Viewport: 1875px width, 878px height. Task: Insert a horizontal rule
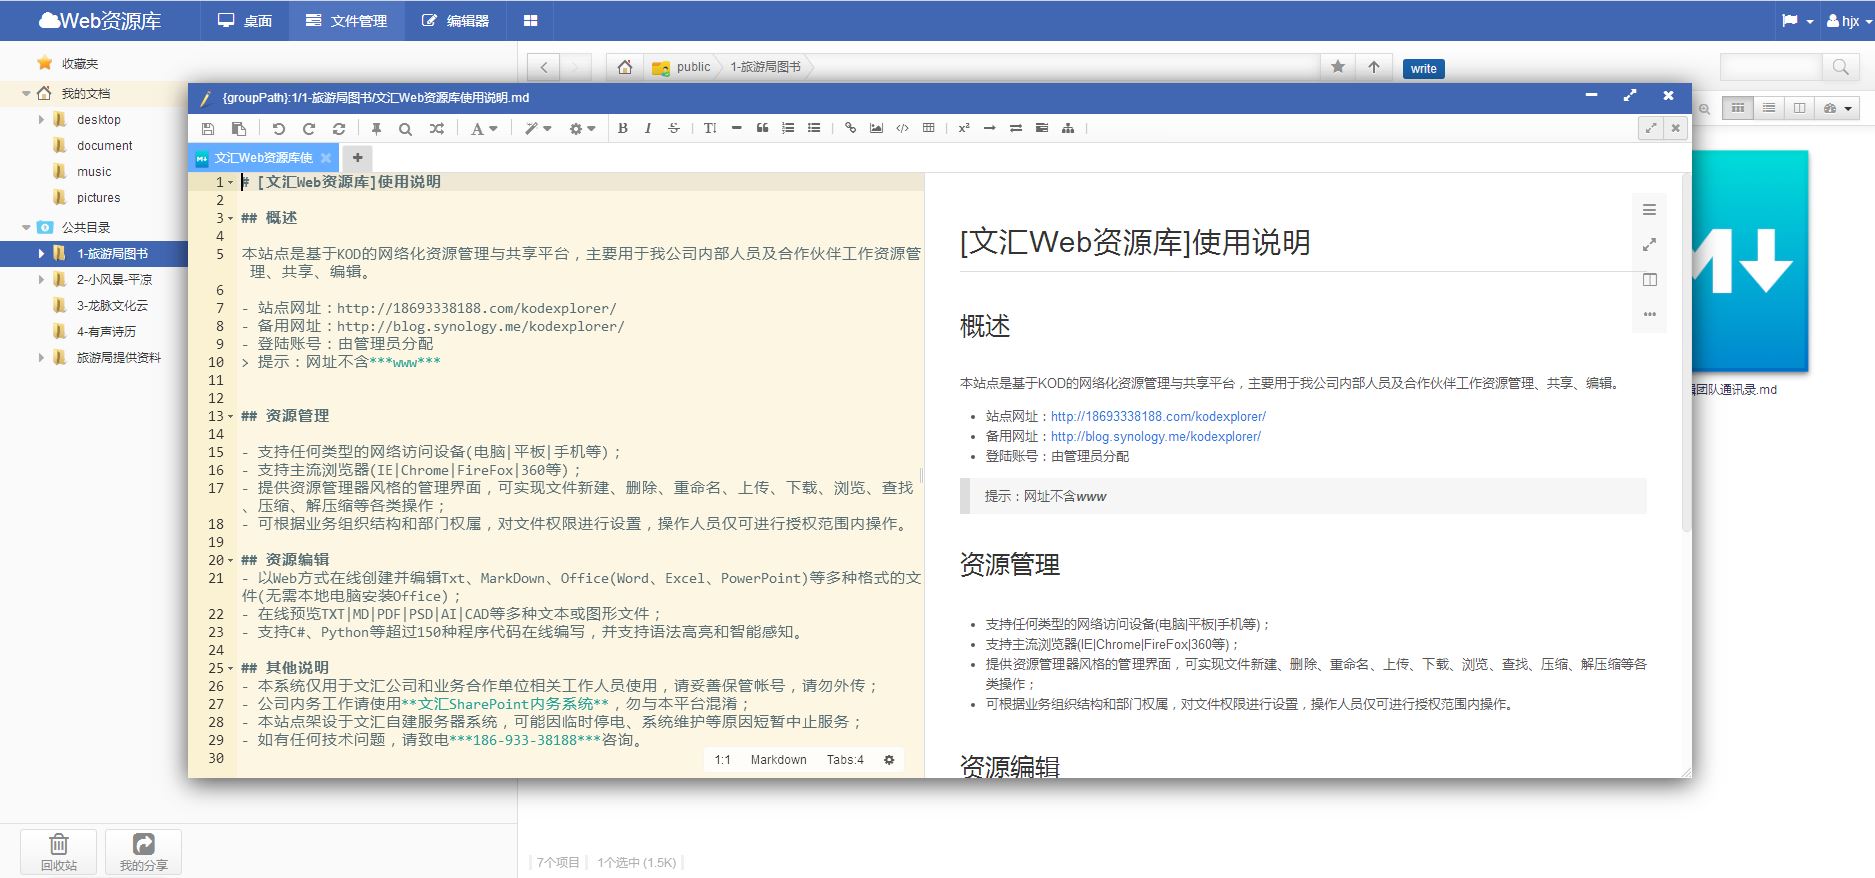(736, 128)
